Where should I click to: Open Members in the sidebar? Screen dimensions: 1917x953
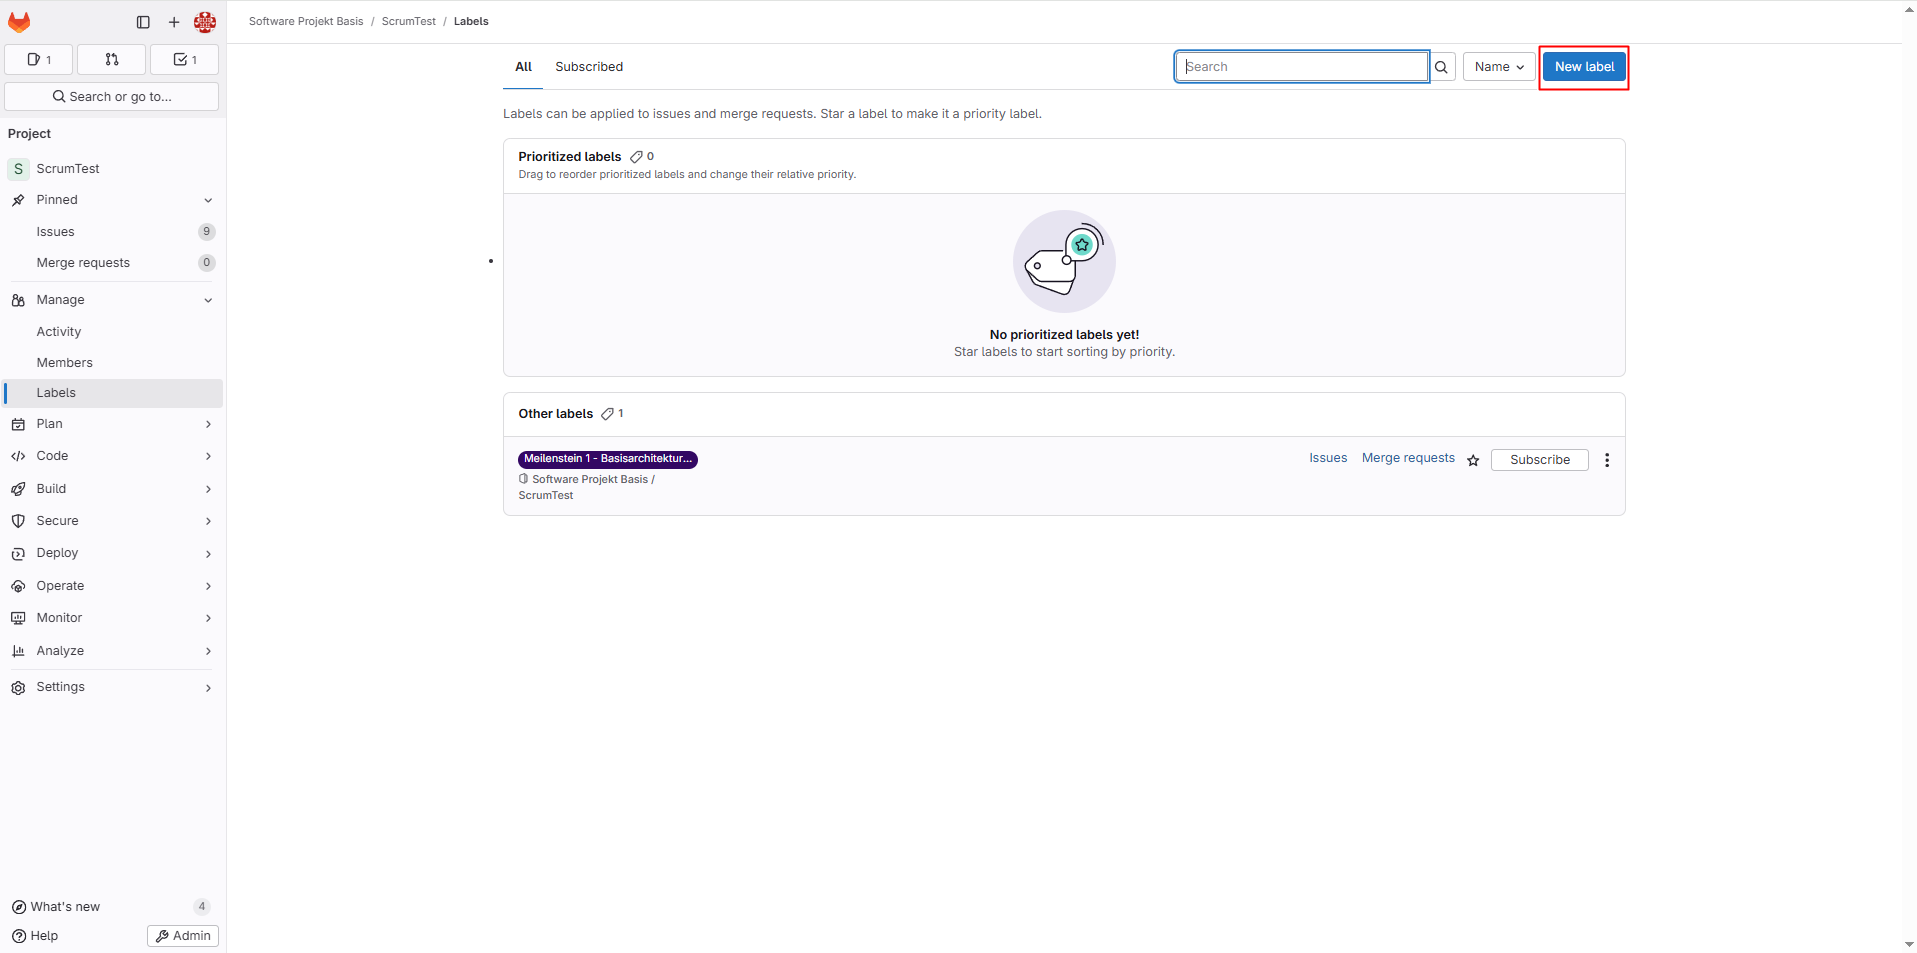coord(65,363)
